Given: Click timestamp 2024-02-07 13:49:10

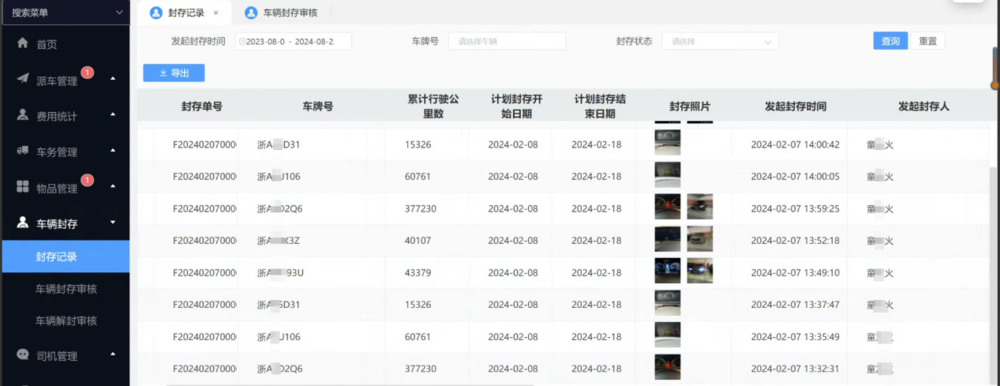Looking at the screenshot, I should [x=795, y=272].
